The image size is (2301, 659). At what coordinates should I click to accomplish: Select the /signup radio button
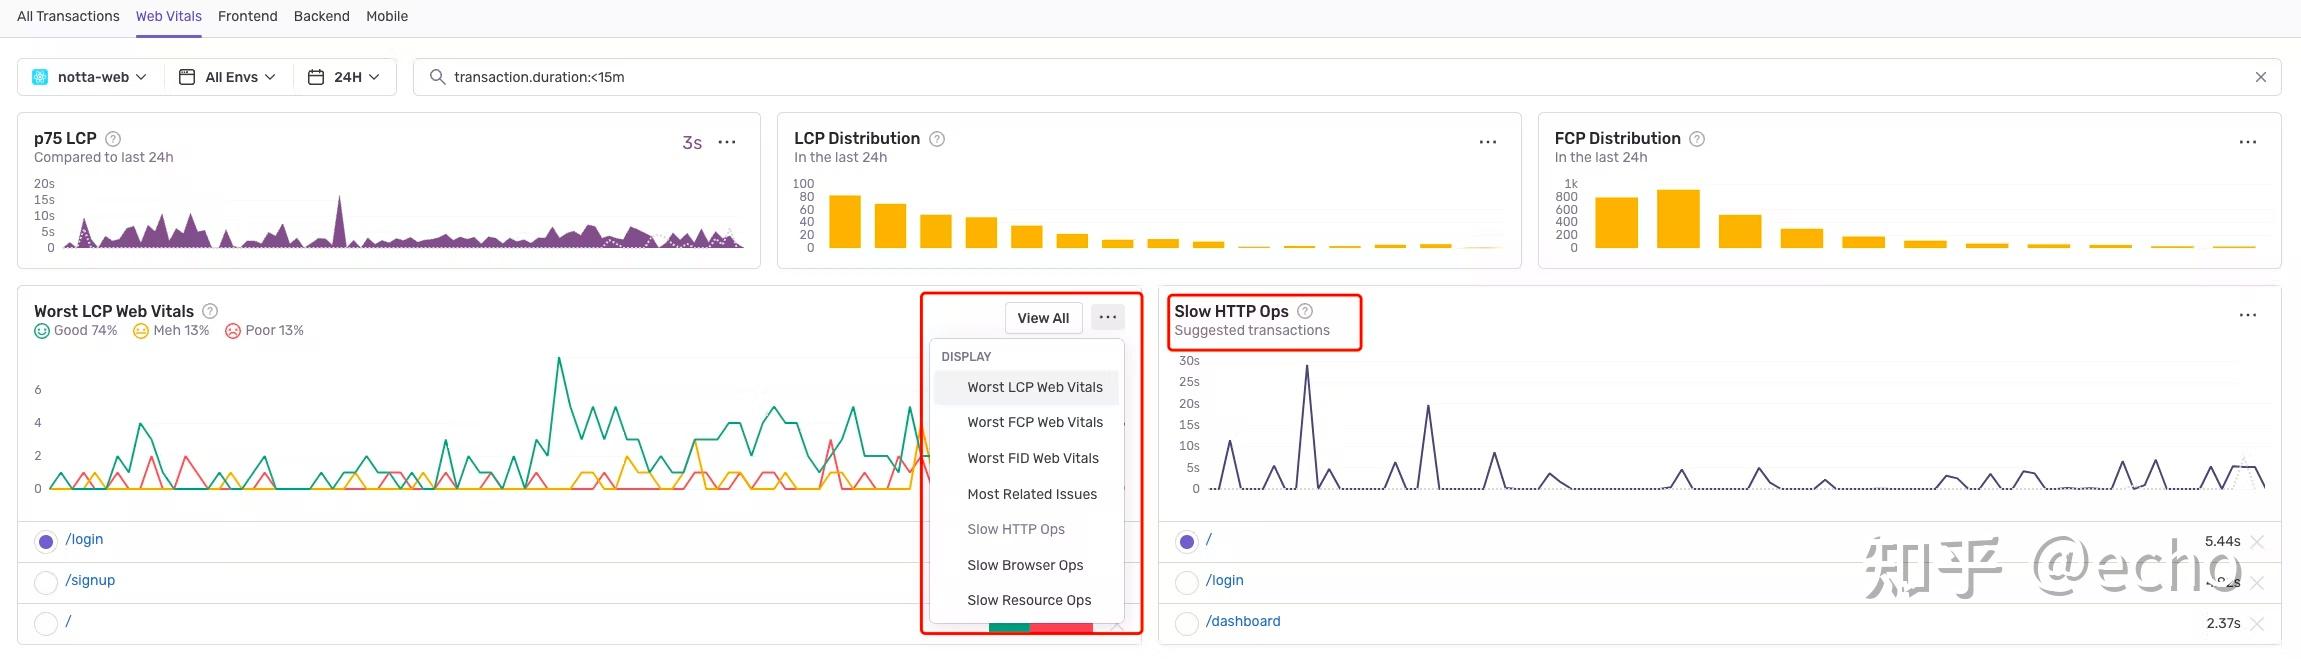[46, 582]
